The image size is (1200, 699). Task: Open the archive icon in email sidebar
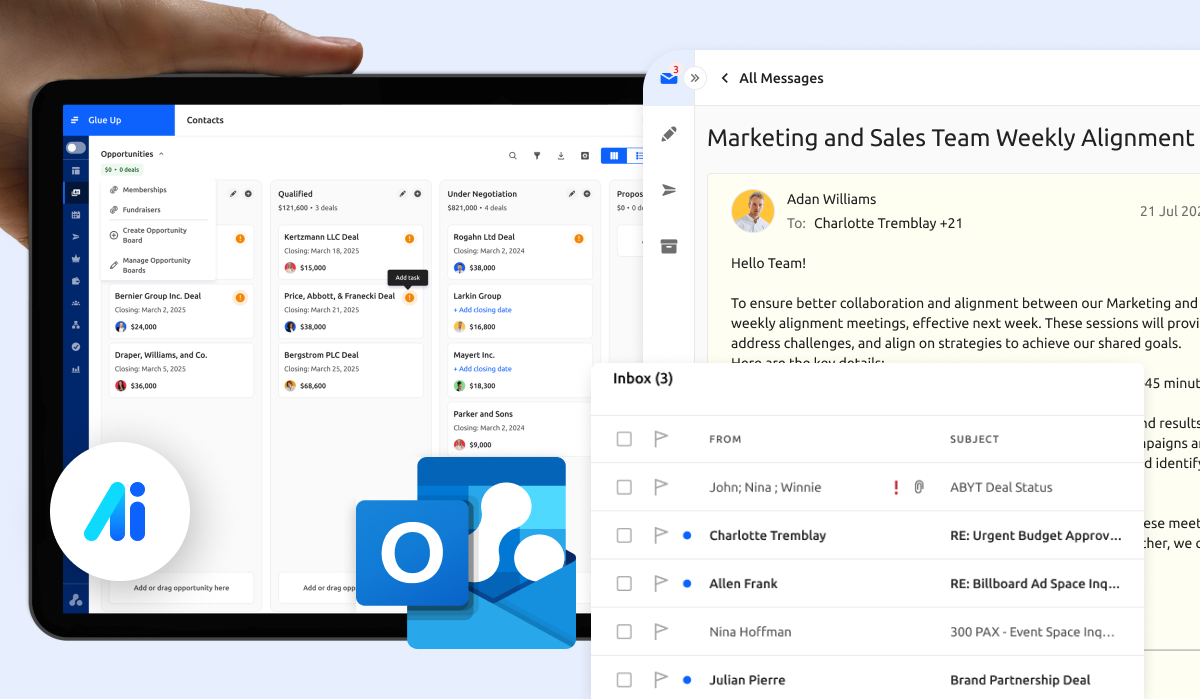point(669,246)
